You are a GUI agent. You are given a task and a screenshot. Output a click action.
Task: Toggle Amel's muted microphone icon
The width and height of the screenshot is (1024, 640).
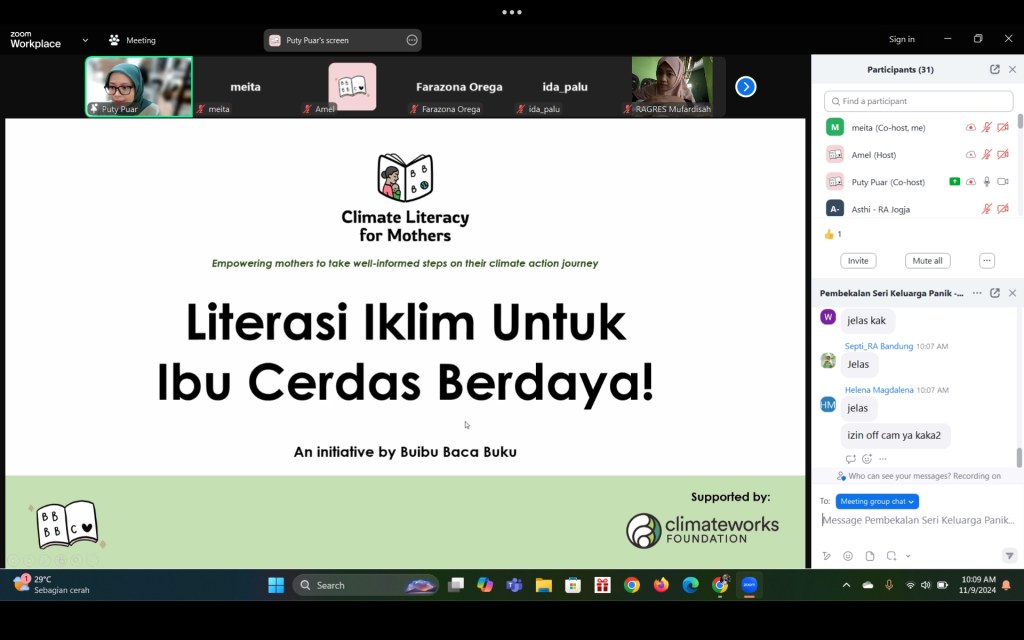pyautogui.click(x=987, y=155)
